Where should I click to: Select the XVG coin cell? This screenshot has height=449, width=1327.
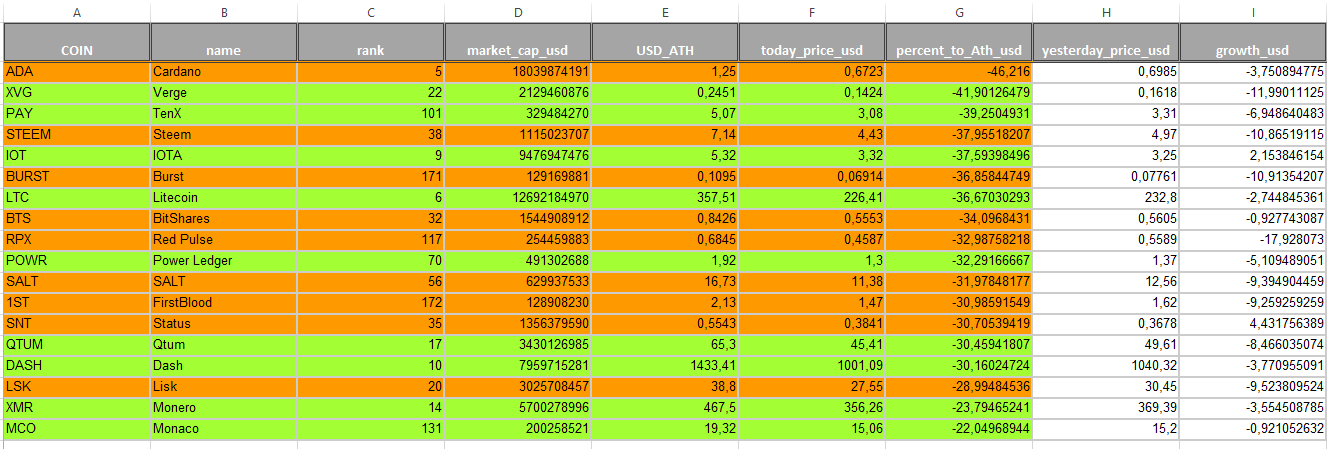[77, 93]
